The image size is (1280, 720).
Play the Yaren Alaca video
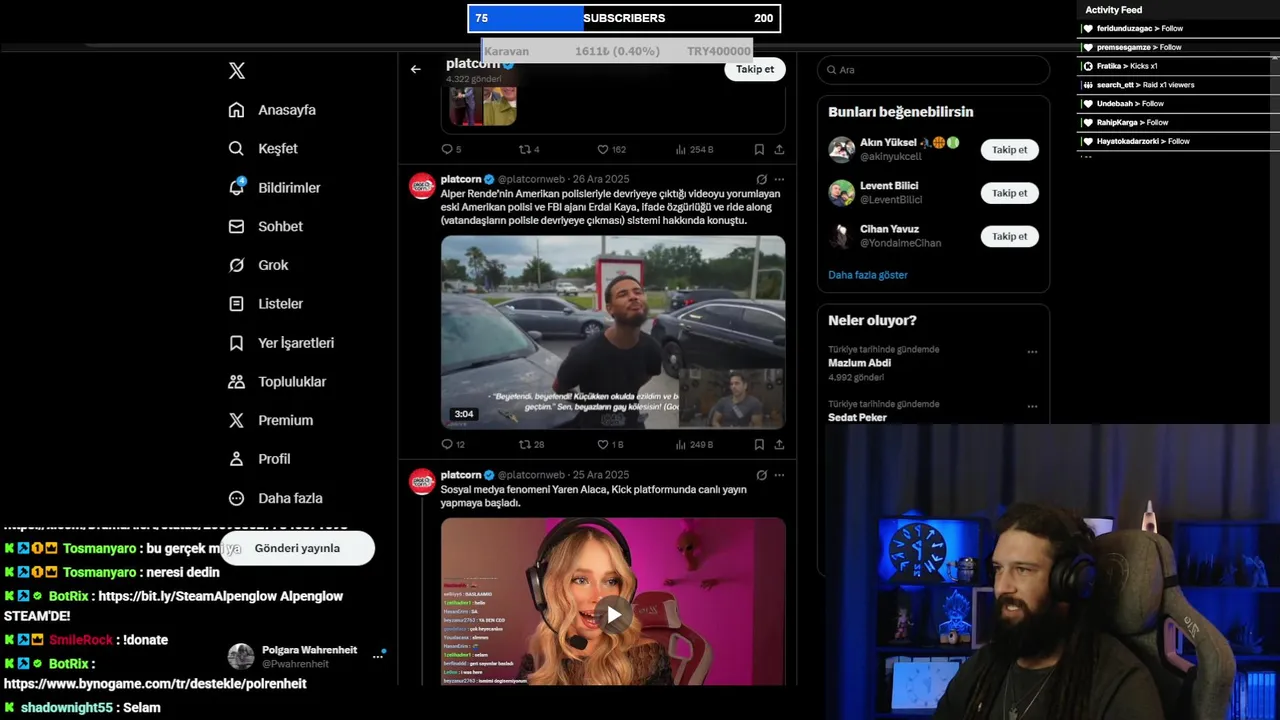[x=613, y=614]
